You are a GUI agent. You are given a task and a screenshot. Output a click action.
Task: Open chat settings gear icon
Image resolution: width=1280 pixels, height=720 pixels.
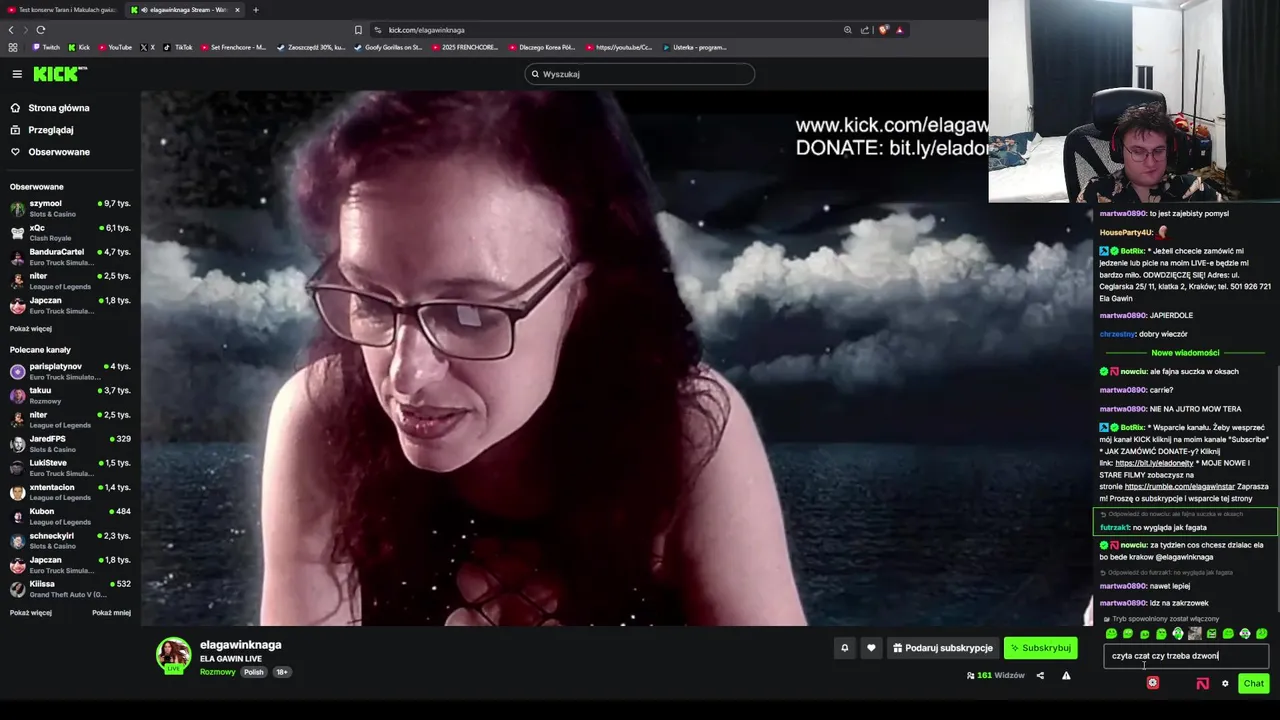point(1225,684)
